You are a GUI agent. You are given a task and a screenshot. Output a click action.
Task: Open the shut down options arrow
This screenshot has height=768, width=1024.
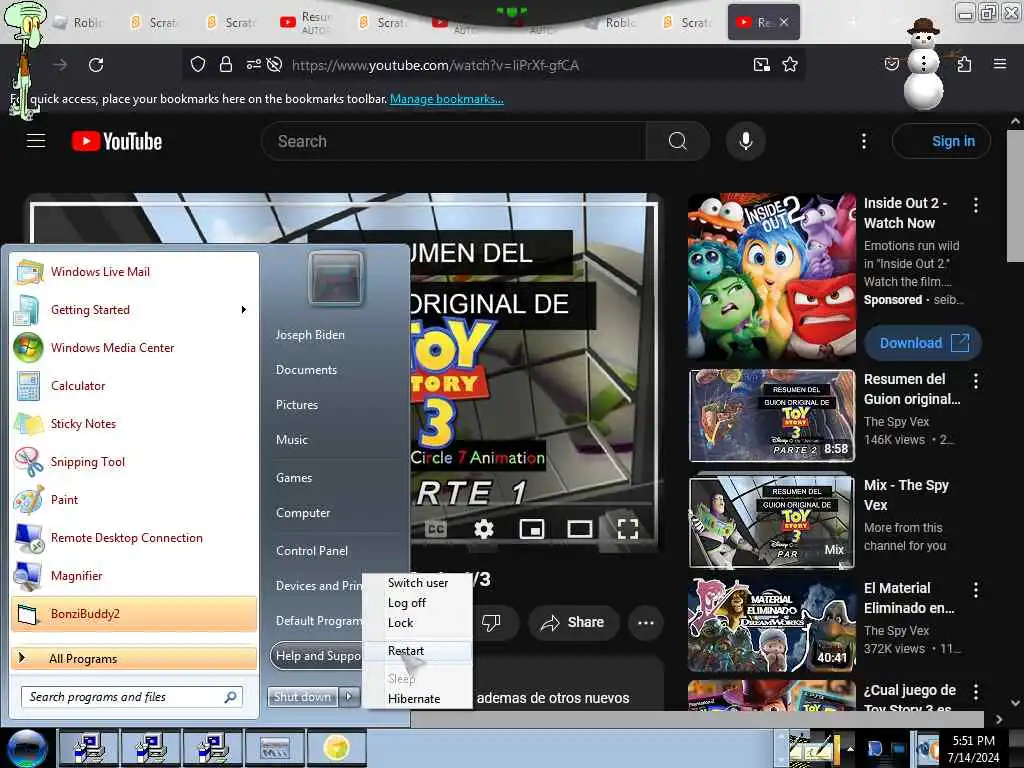[x=349, y=697]
